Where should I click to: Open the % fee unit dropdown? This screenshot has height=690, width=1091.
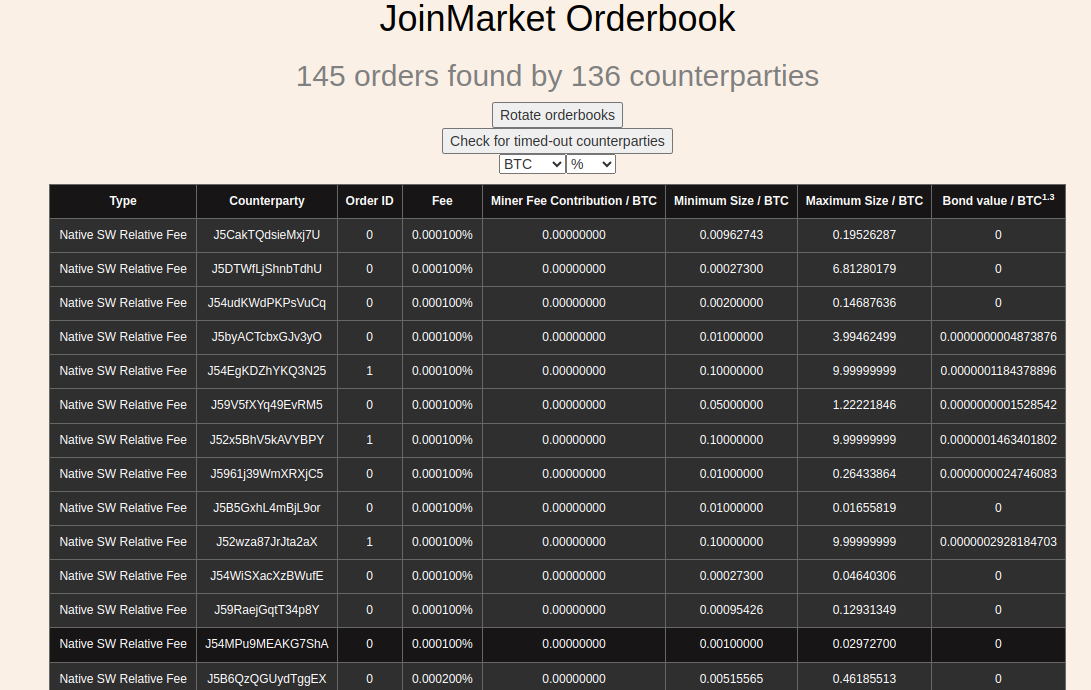point(591,164)
